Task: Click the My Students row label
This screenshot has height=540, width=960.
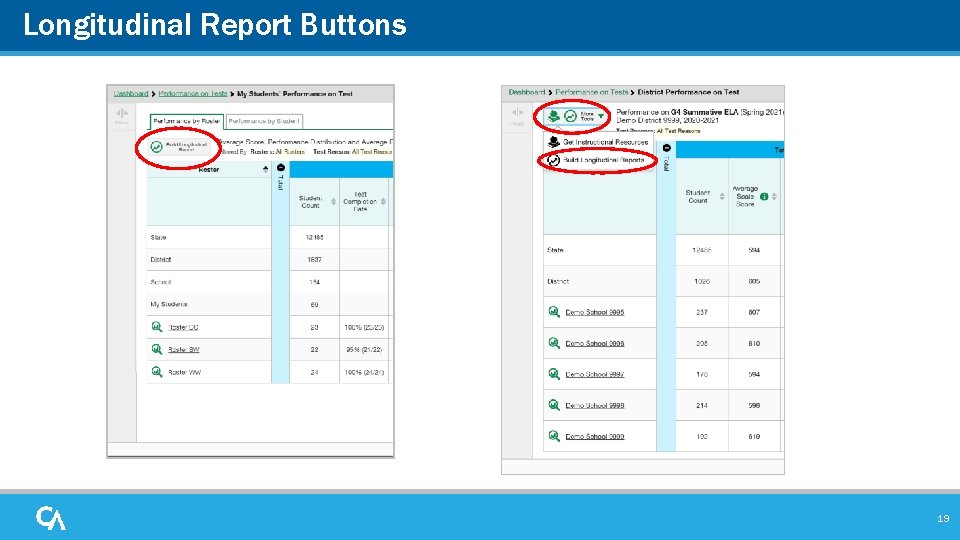Action: 169,304
